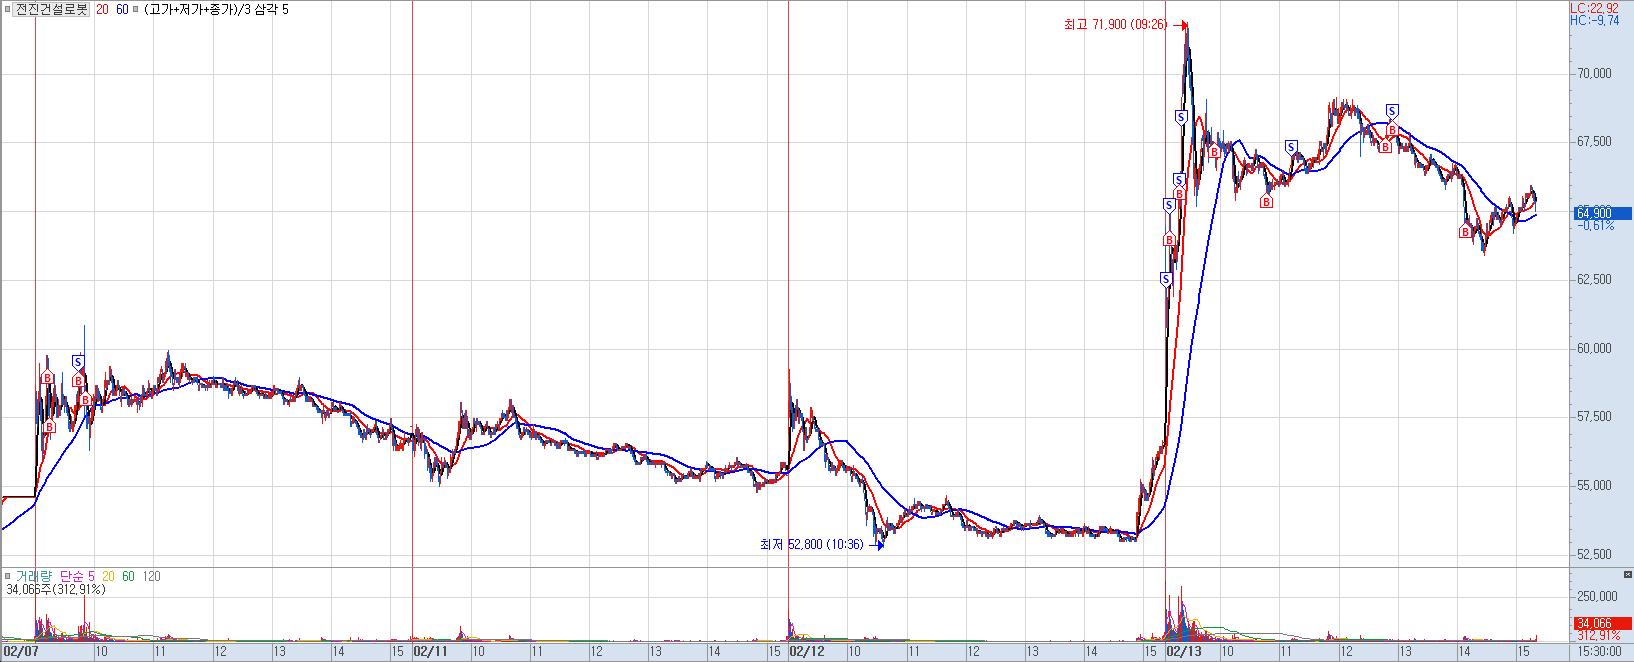Click the B marker near 10:40 on 02/13
Viewport: 1634px width, 662px height.
coord(1266,201)
